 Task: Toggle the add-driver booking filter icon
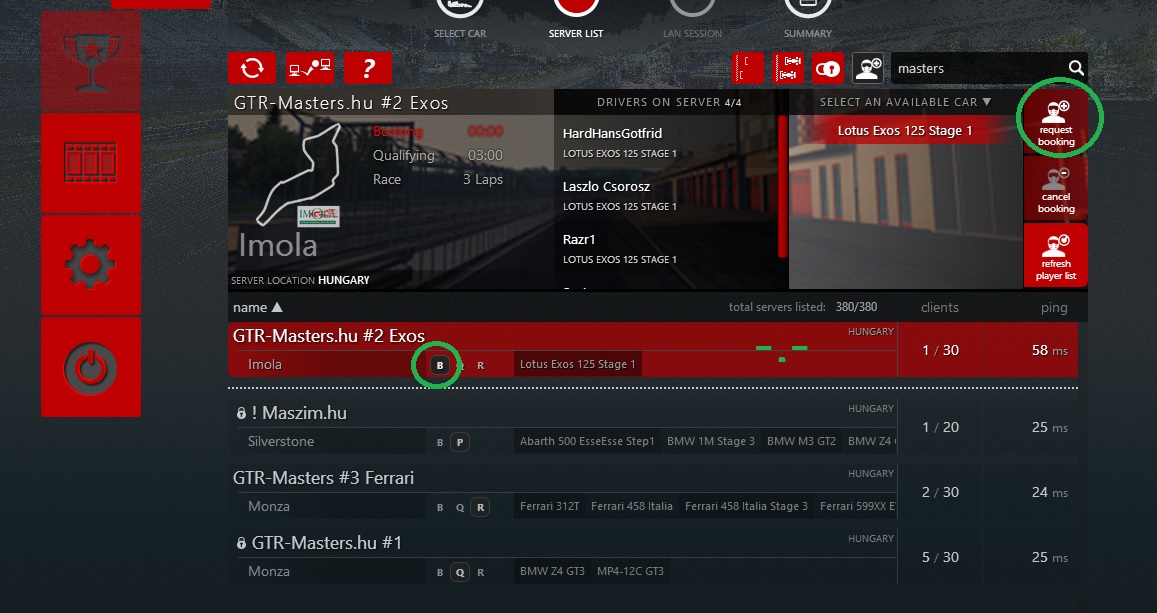(868, 69)
